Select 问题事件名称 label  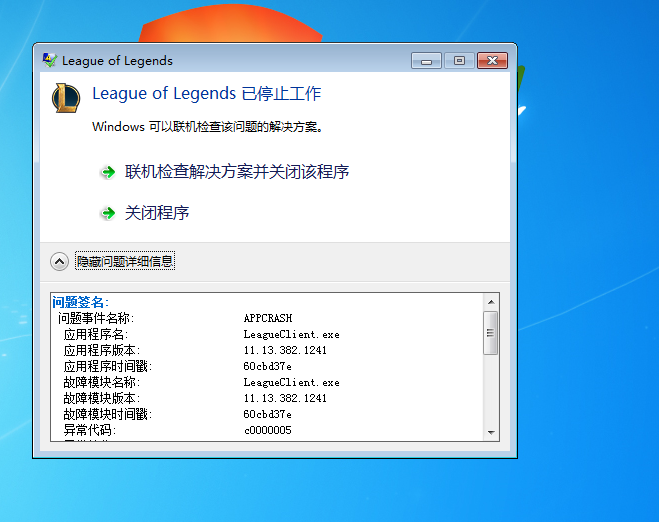pyautogui.click(x=96, y=318)
